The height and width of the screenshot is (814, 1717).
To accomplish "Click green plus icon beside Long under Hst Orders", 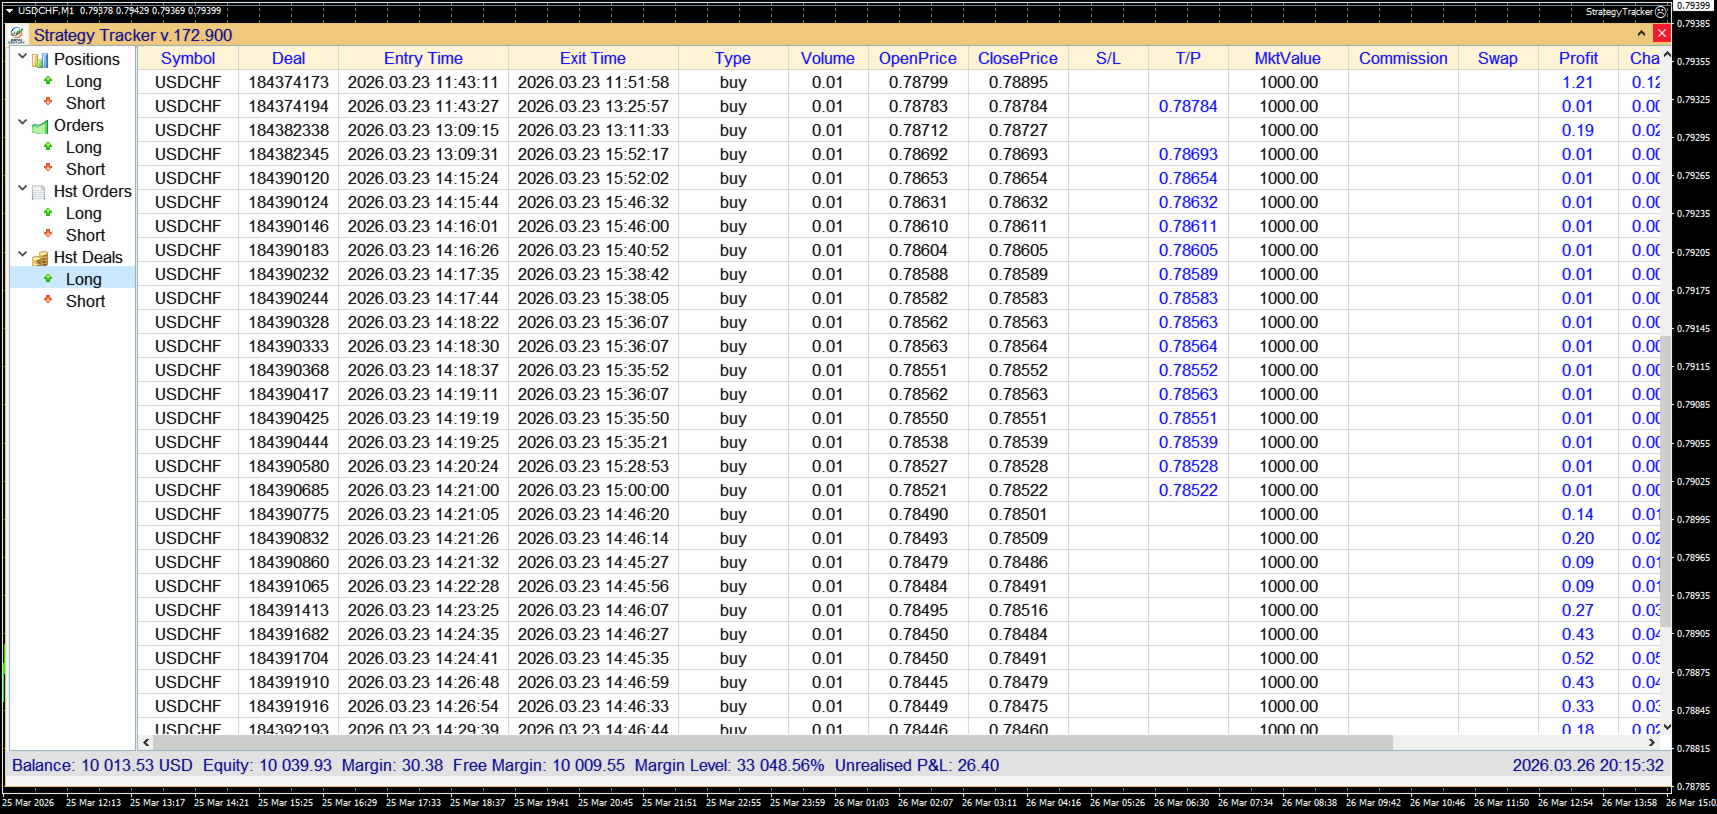I will coord(48,212).
